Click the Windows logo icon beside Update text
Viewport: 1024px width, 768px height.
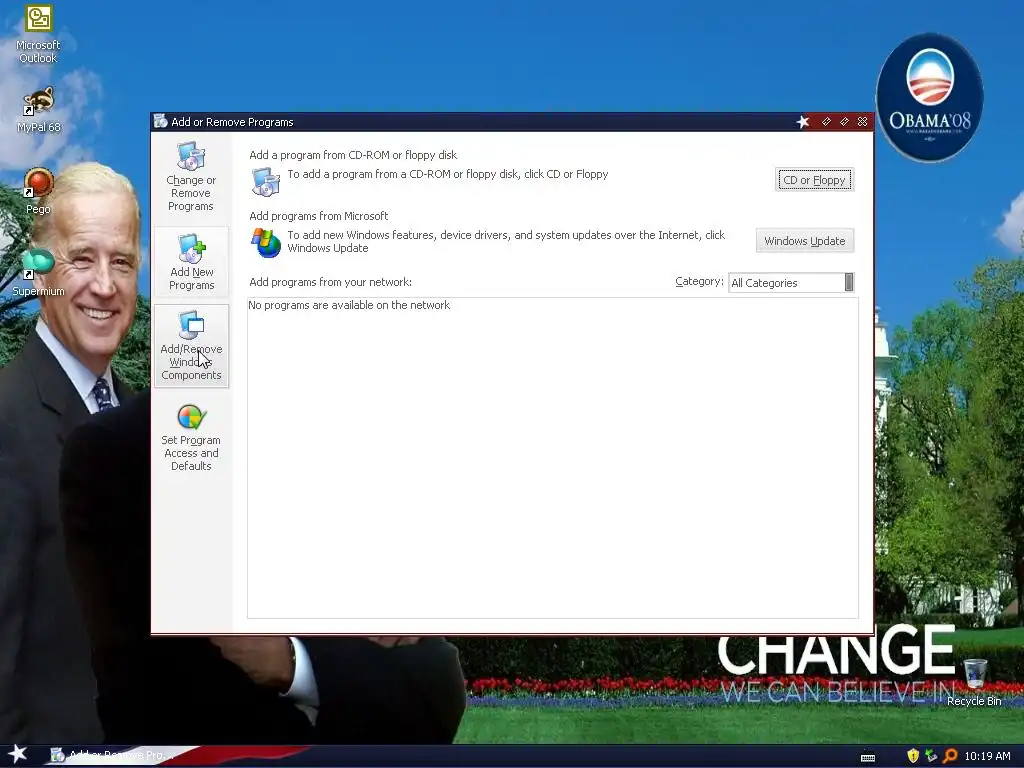click(x=266, y=243)
